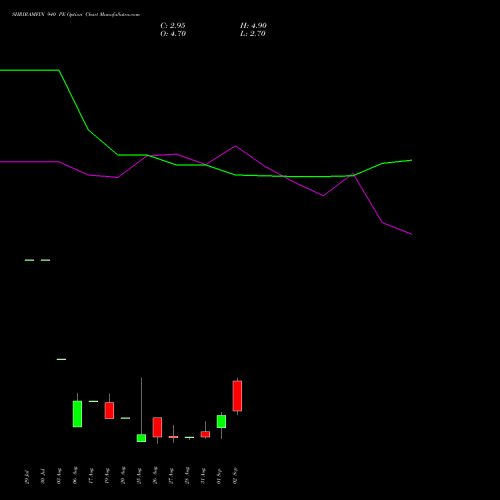Click the green line's flat top-left segment
500x500 pixels.
(x=29, y=70)
